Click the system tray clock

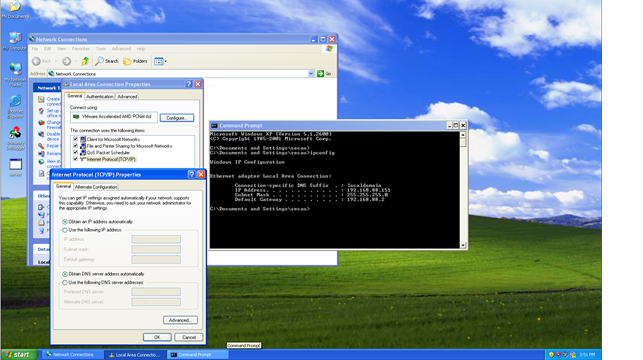point(587,355)
